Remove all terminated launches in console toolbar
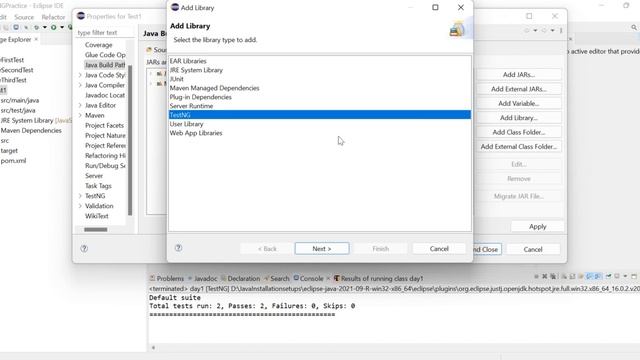 click(x=553, y=276)
